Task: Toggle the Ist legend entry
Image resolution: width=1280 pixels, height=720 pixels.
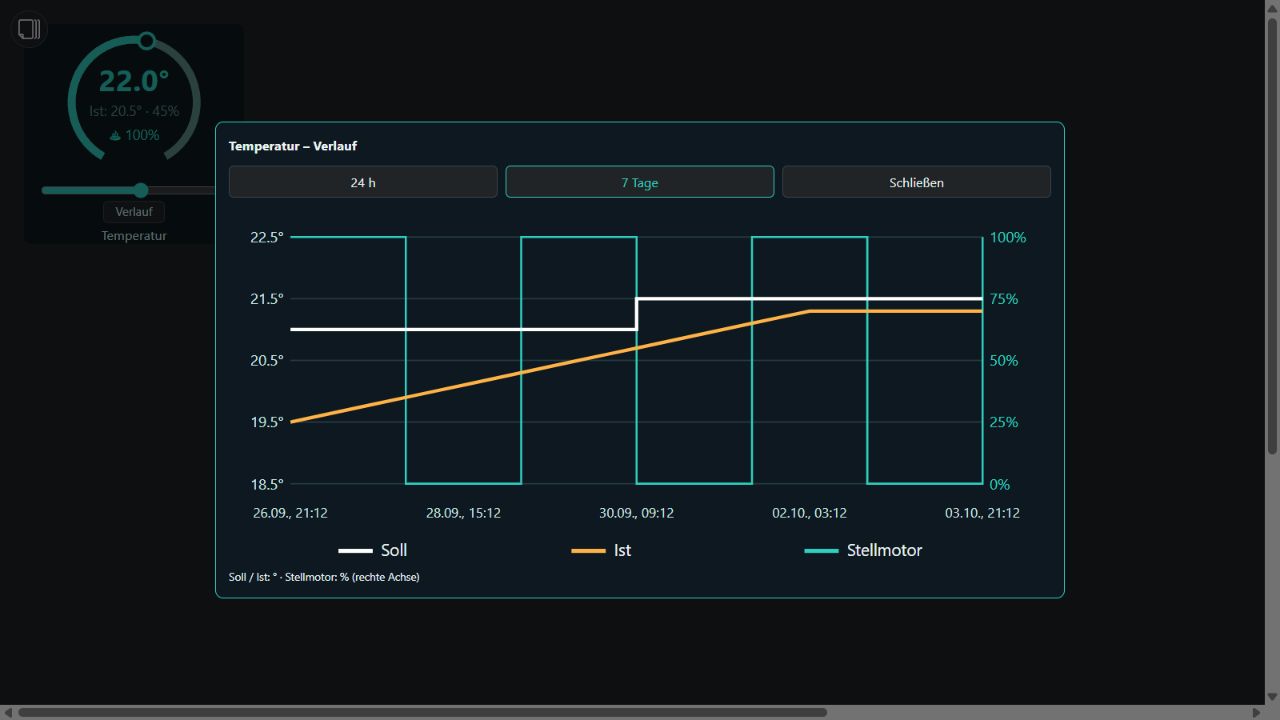Action: pos(601,550)
